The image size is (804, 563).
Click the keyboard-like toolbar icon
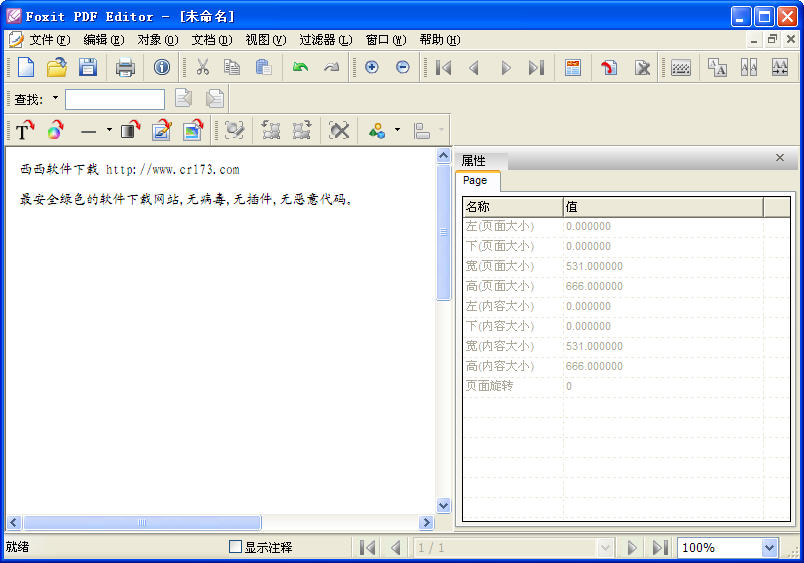(x=681, y=67)
